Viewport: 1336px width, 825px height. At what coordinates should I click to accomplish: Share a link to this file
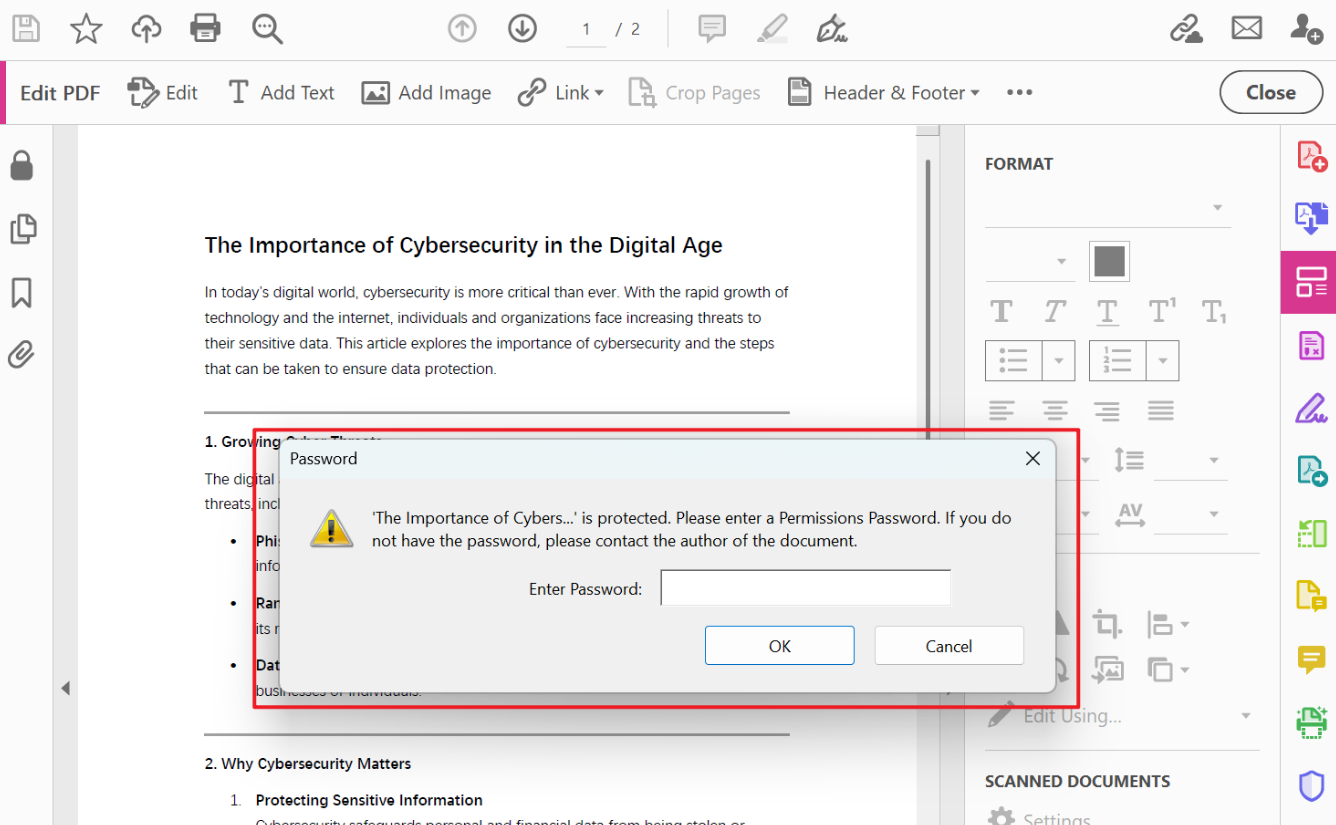(x=1186, y=29)
